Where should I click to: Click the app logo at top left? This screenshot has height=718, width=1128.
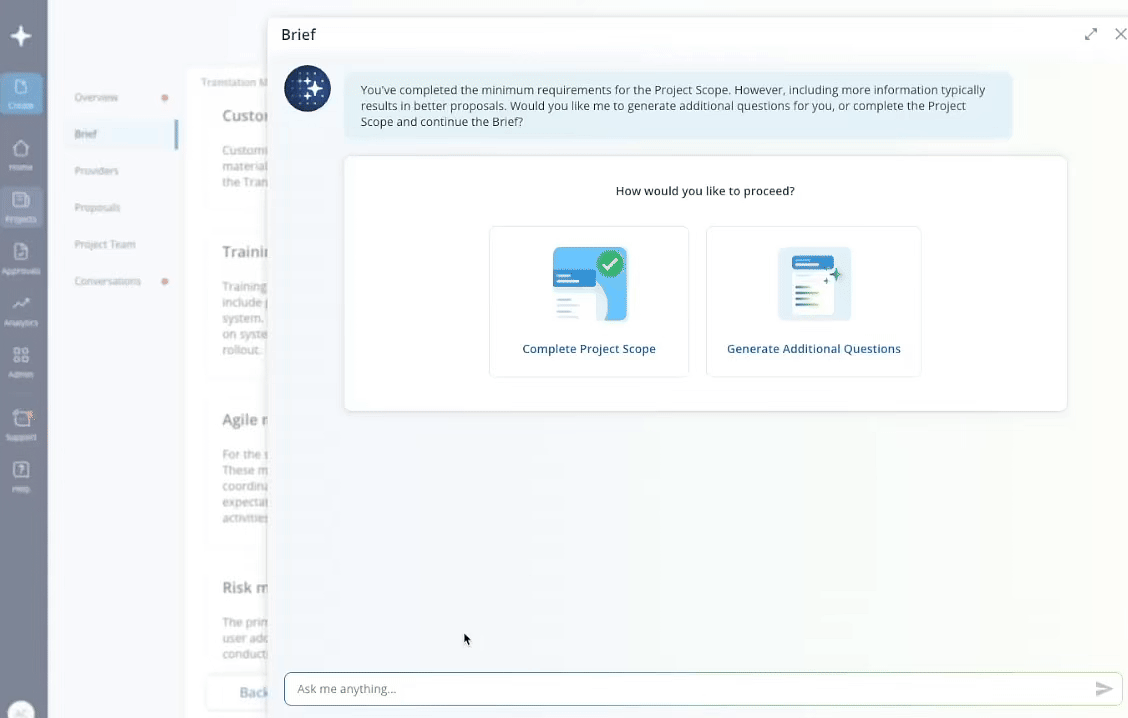21,36
